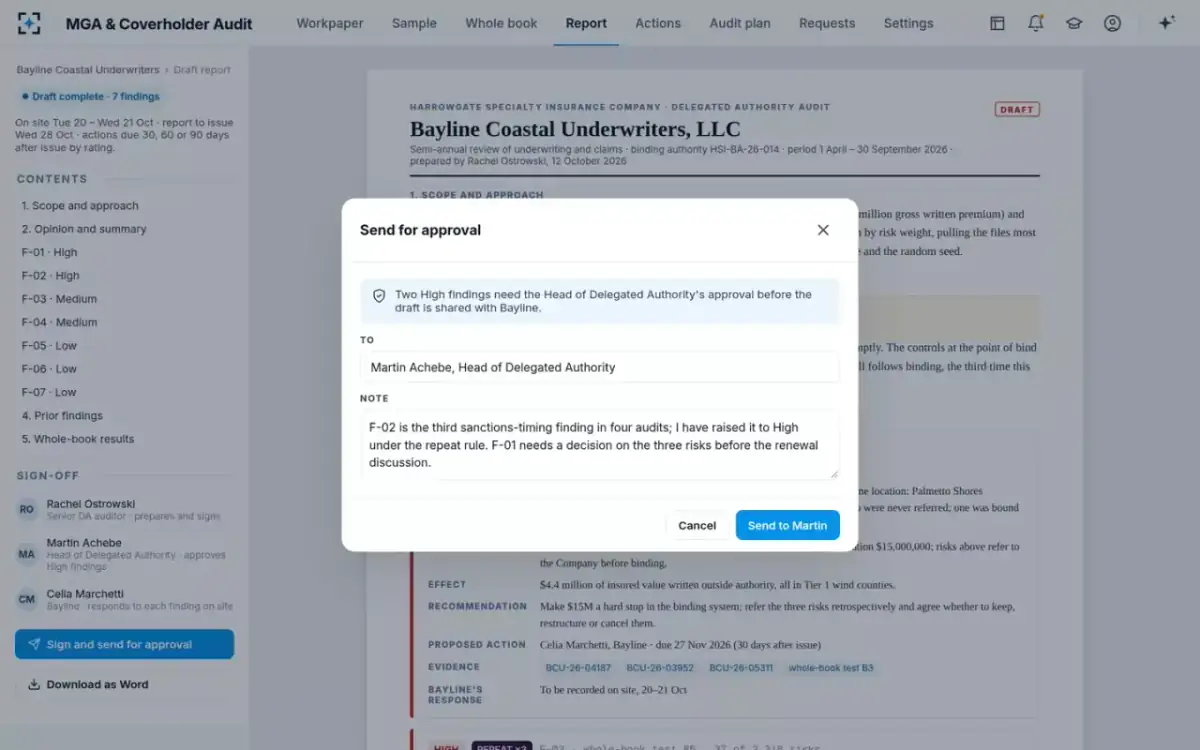Image resolution: width=1200 pixels, height=750 pixels.
Task: Click the Draft complete status badge
Action: (90, 96)
